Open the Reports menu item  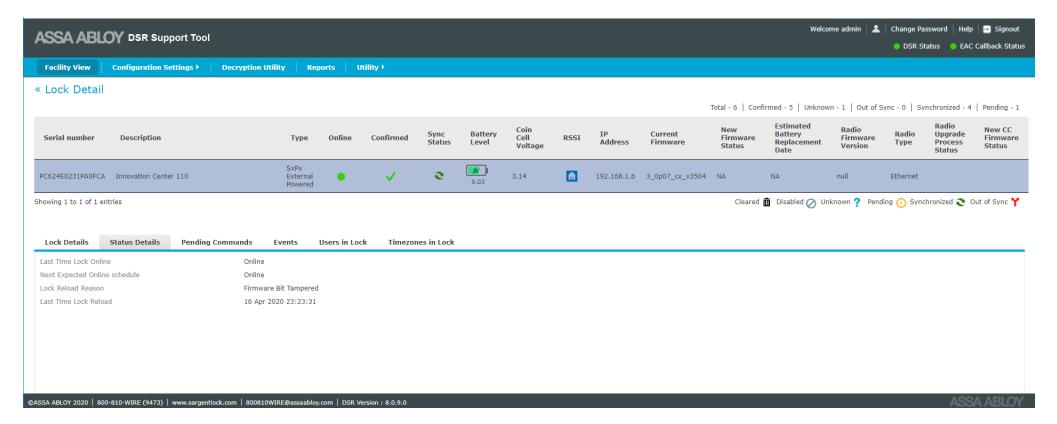[x=321, y=67]
